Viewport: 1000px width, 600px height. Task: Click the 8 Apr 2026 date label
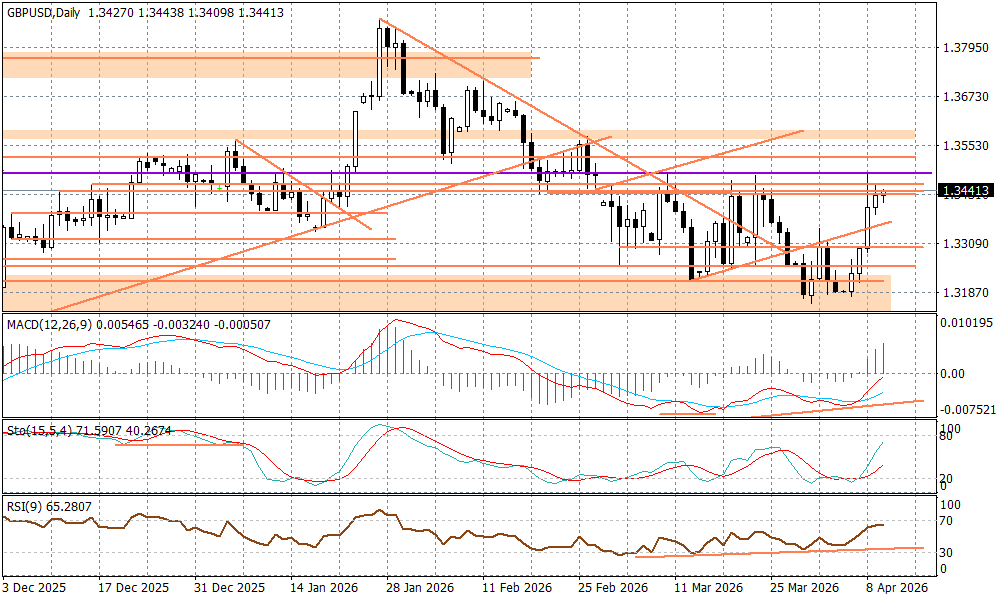coord(898,587)
